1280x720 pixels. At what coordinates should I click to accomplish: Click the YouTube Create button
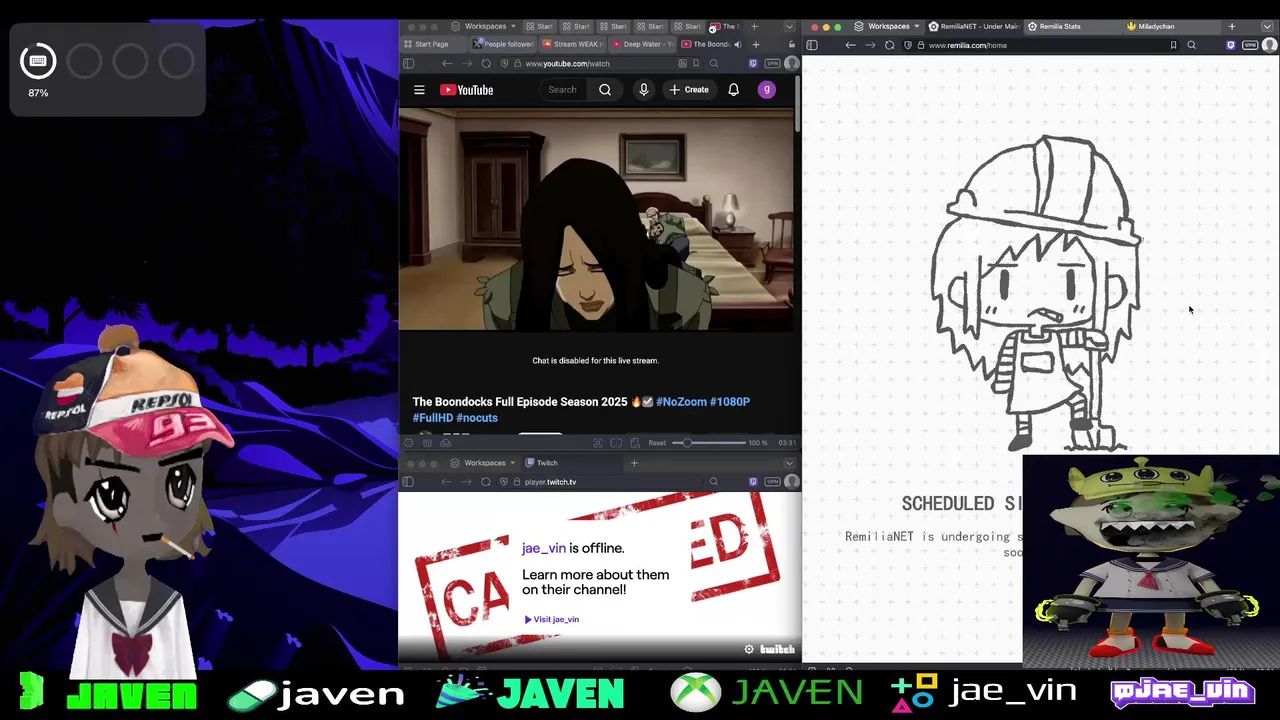689,90
